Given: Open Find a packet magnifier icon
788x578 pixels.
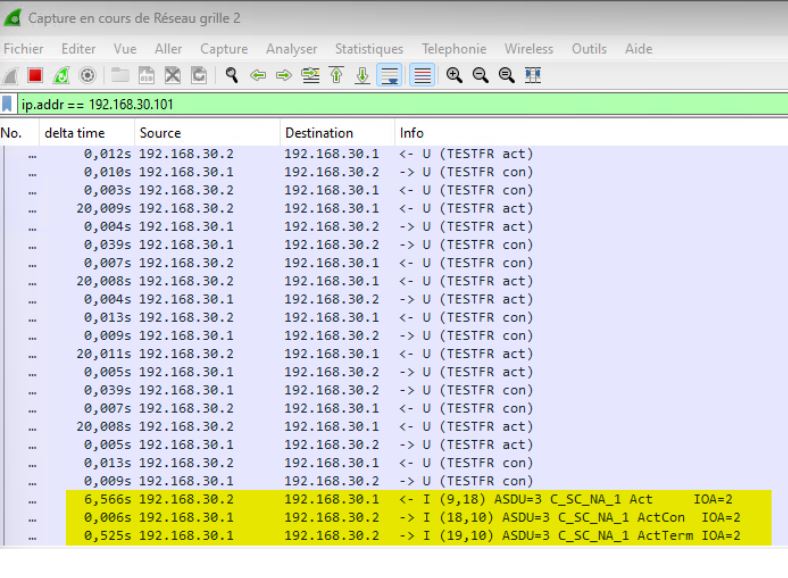Looking at the screenshot, I should pos(232,75).
